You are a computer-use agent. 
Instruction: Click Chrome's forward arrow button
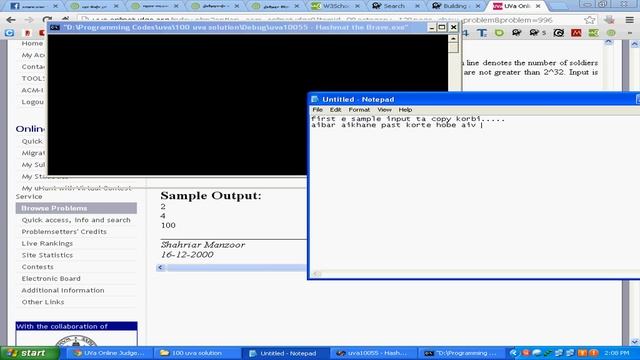(x=29, y=20)
